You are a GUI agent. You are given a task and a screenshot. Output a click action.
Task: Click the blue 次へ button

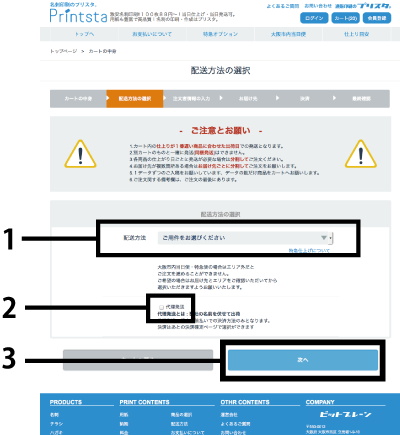coord(303,360)
